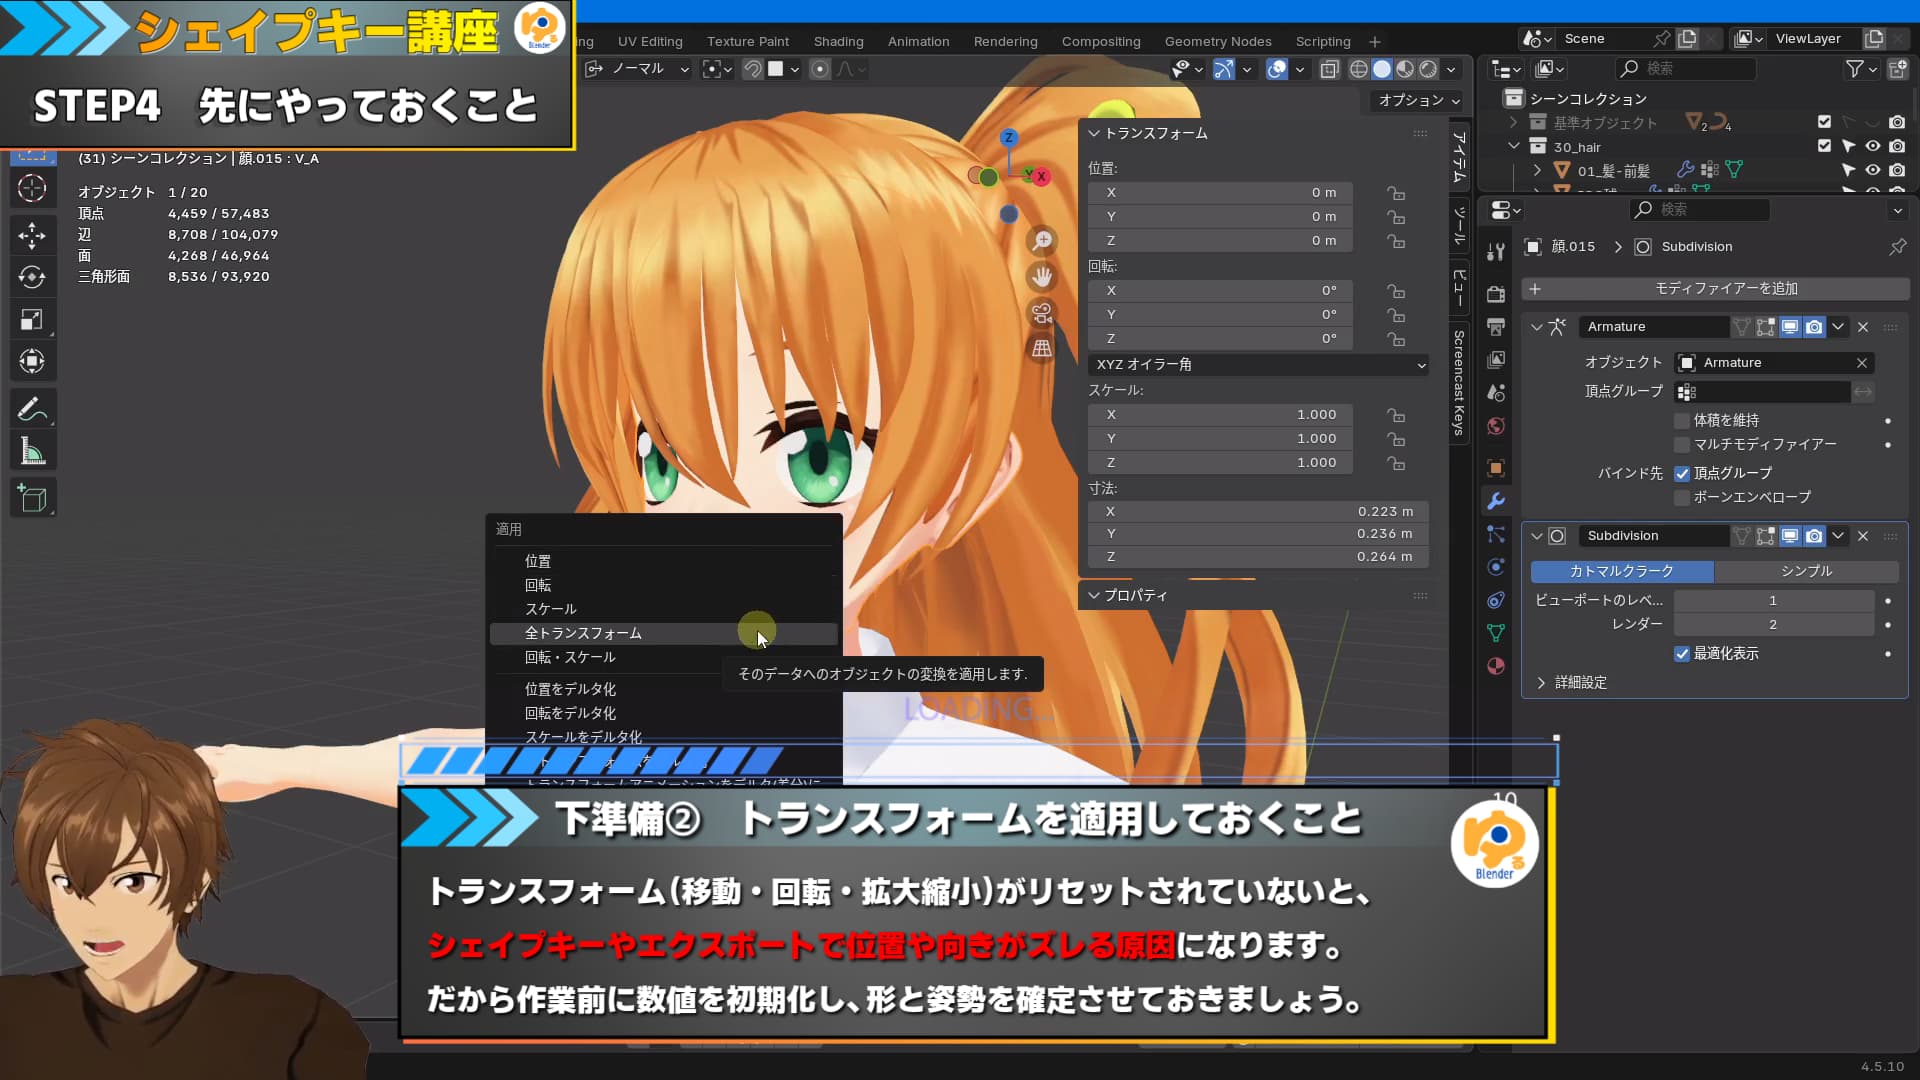The height and width of the screenshot is (1080, 1920).
Task: Choose 位置 in the apply menu
Action: point(663,561)
